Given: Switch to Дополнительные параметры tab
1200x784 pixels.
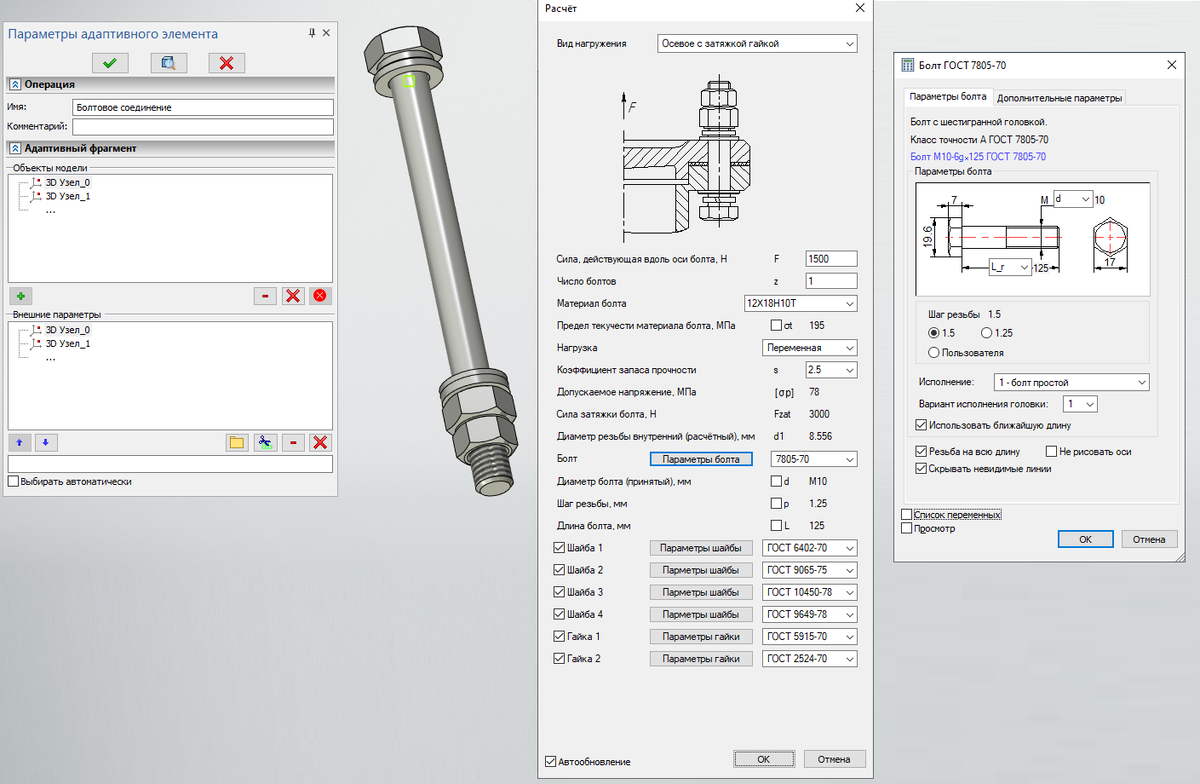Looking at the screenshot, I should tap(1060, 98).
